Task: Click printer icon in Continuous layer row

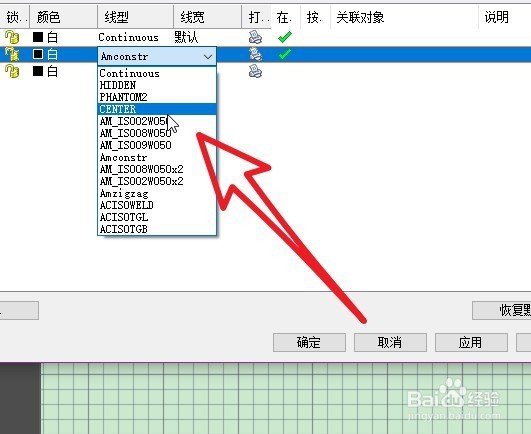Action: coord(255,37)
